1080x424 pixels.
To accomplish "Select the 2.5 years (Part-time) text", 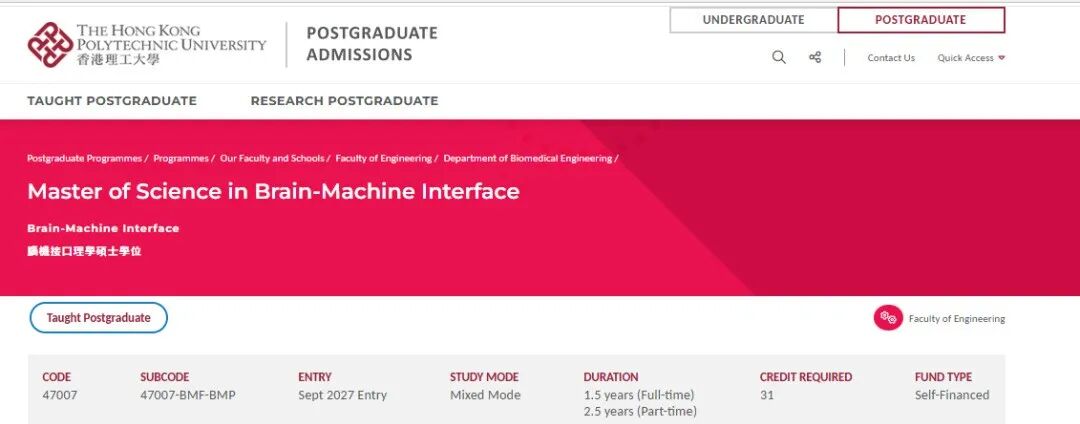I will point(641,412).
